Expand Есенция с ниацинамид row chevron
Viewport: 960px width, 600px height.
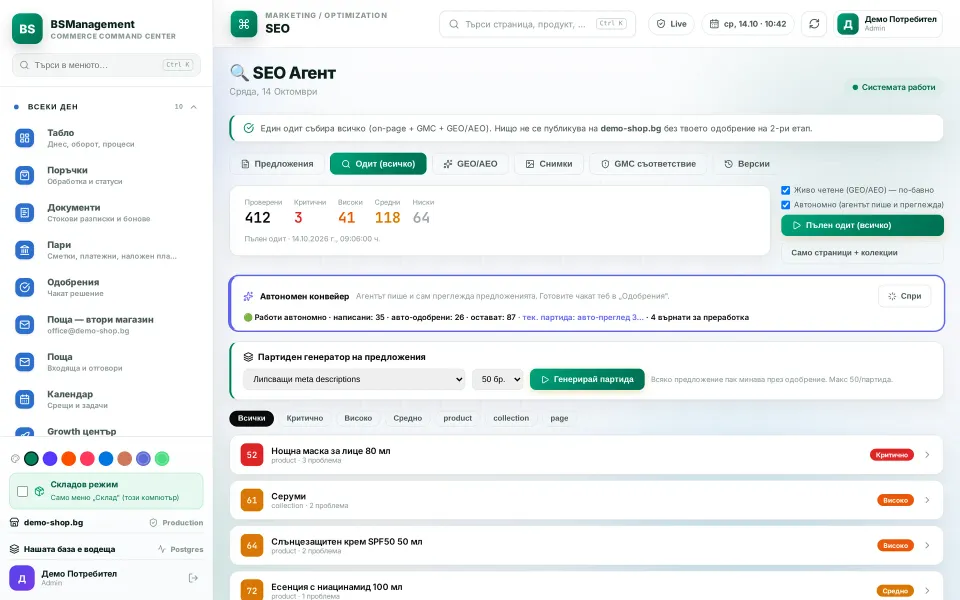click(927, 591)
